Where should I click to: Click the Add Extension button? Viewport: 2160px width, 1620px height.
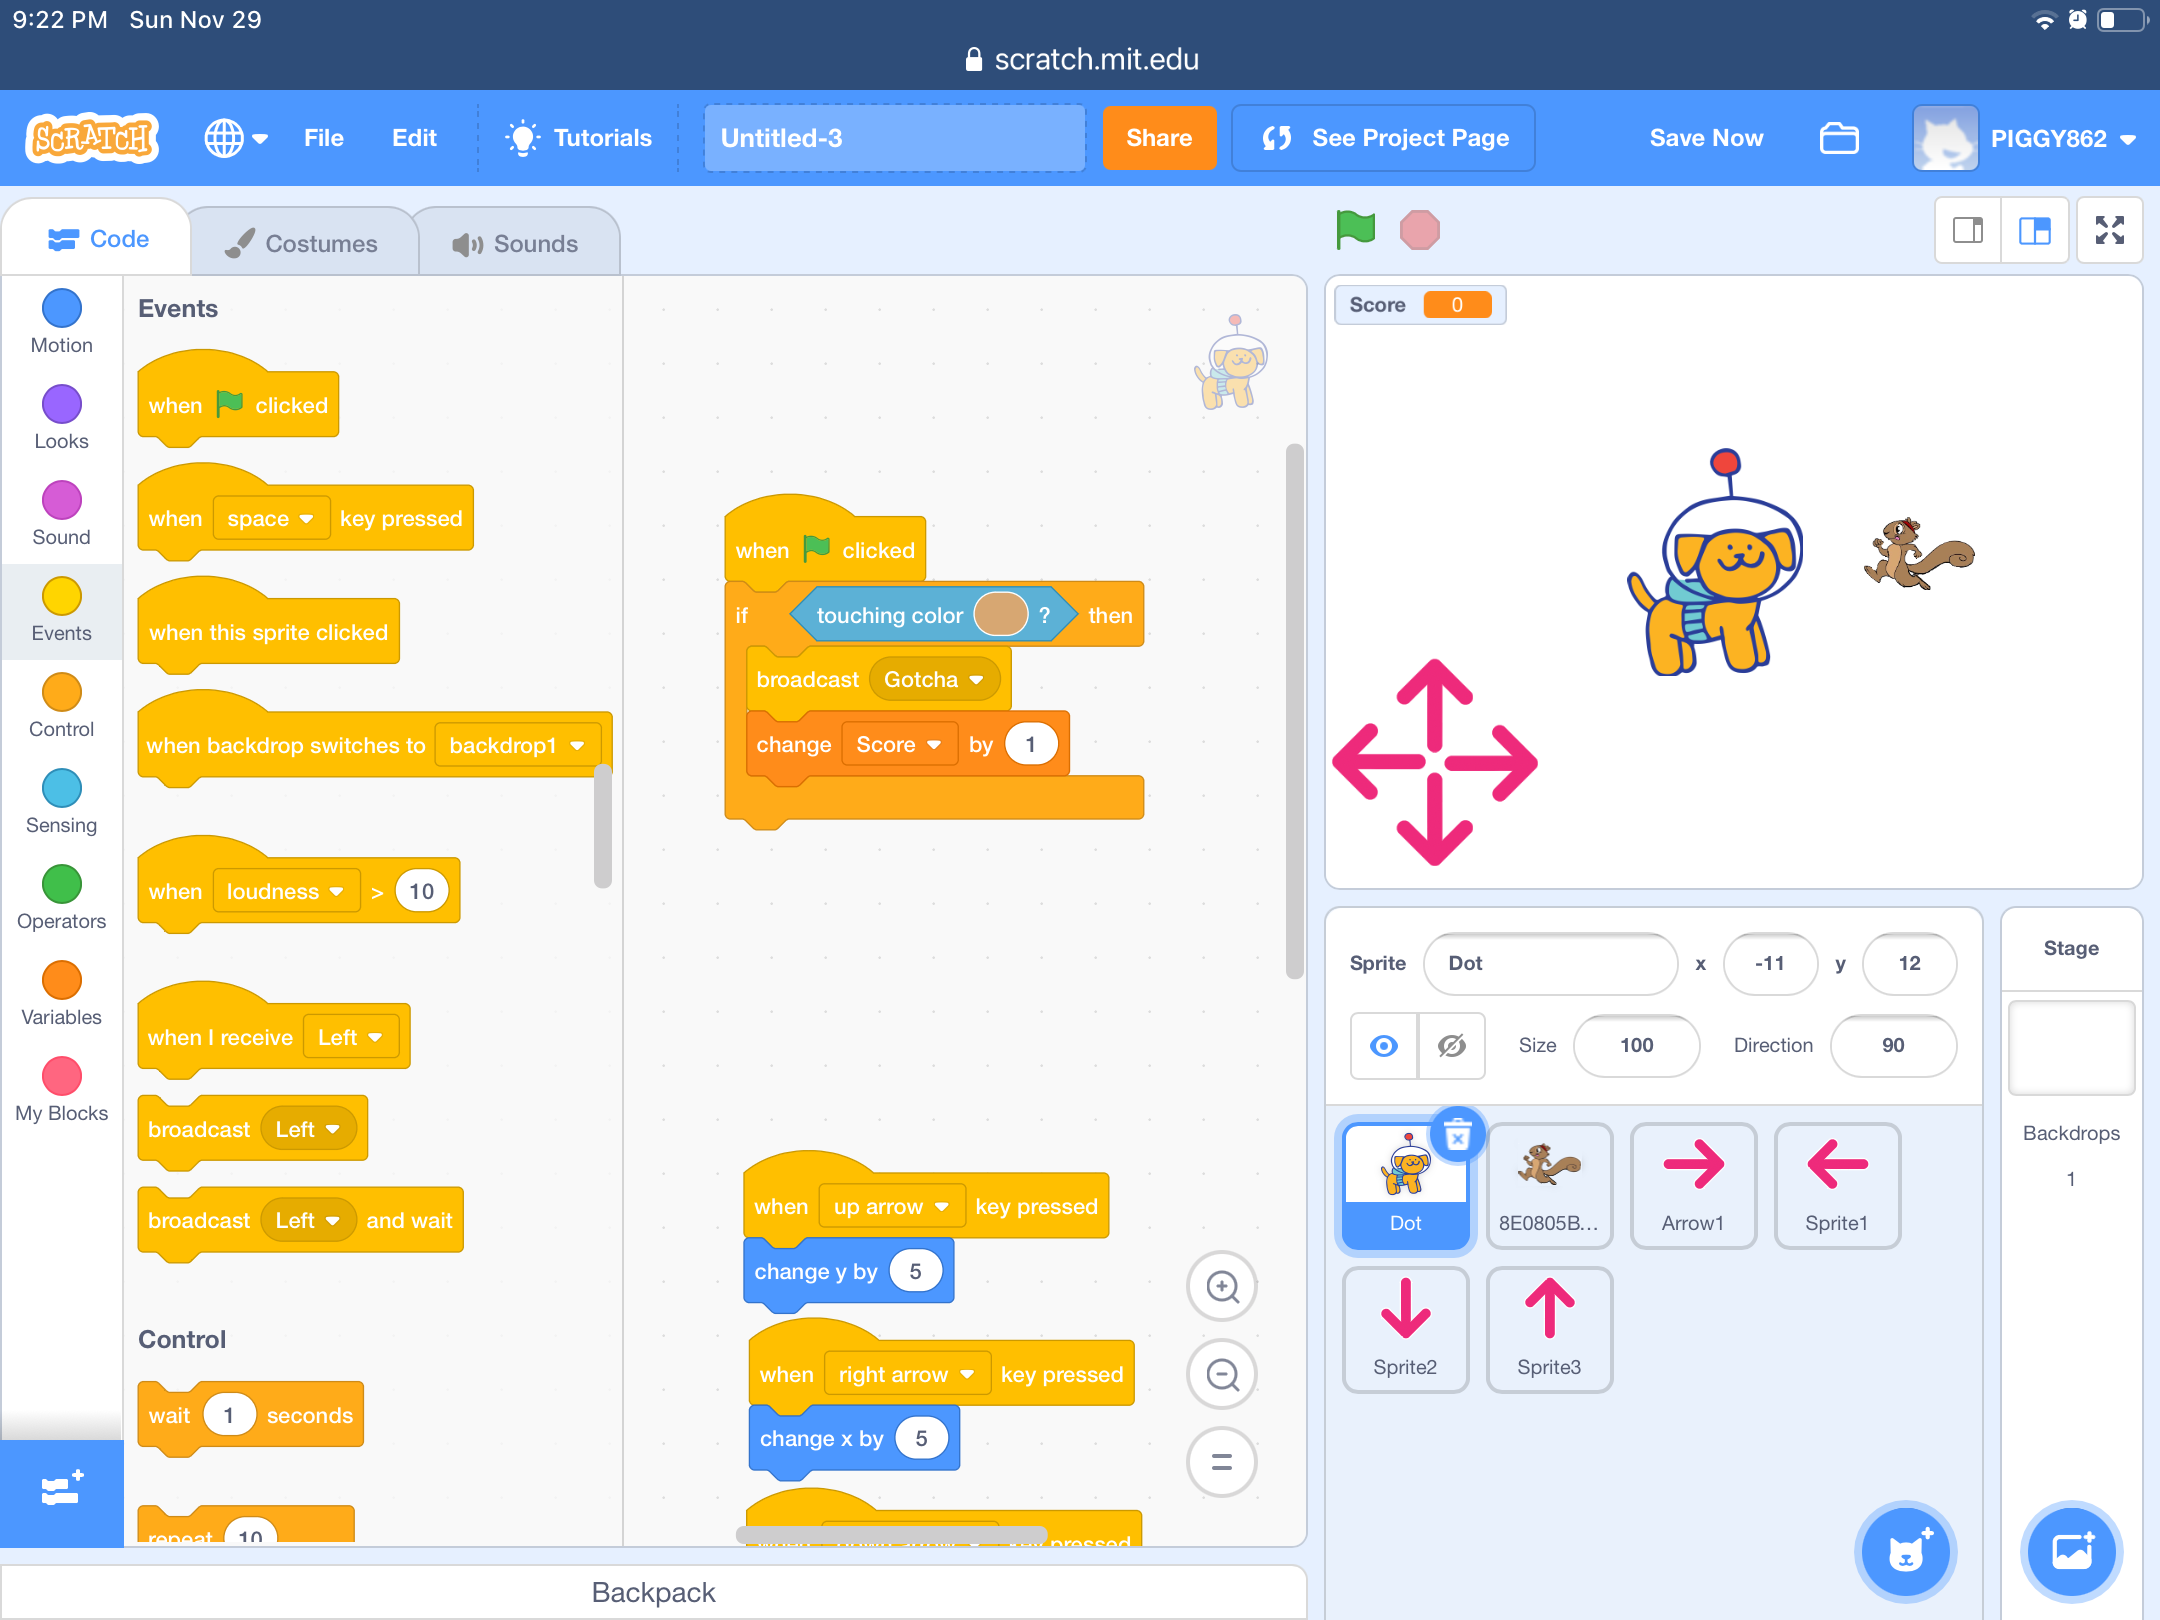(x=61, y=1492)
